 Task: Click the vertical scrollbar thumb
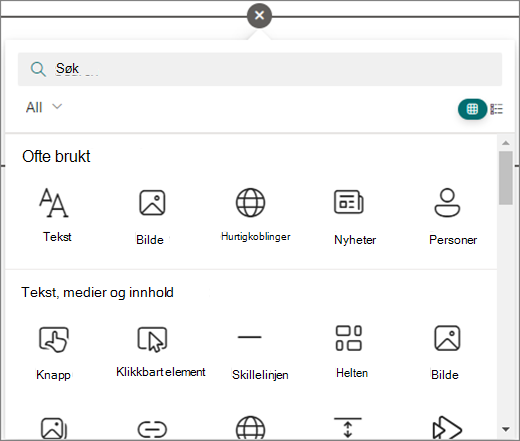click(506, 178)
